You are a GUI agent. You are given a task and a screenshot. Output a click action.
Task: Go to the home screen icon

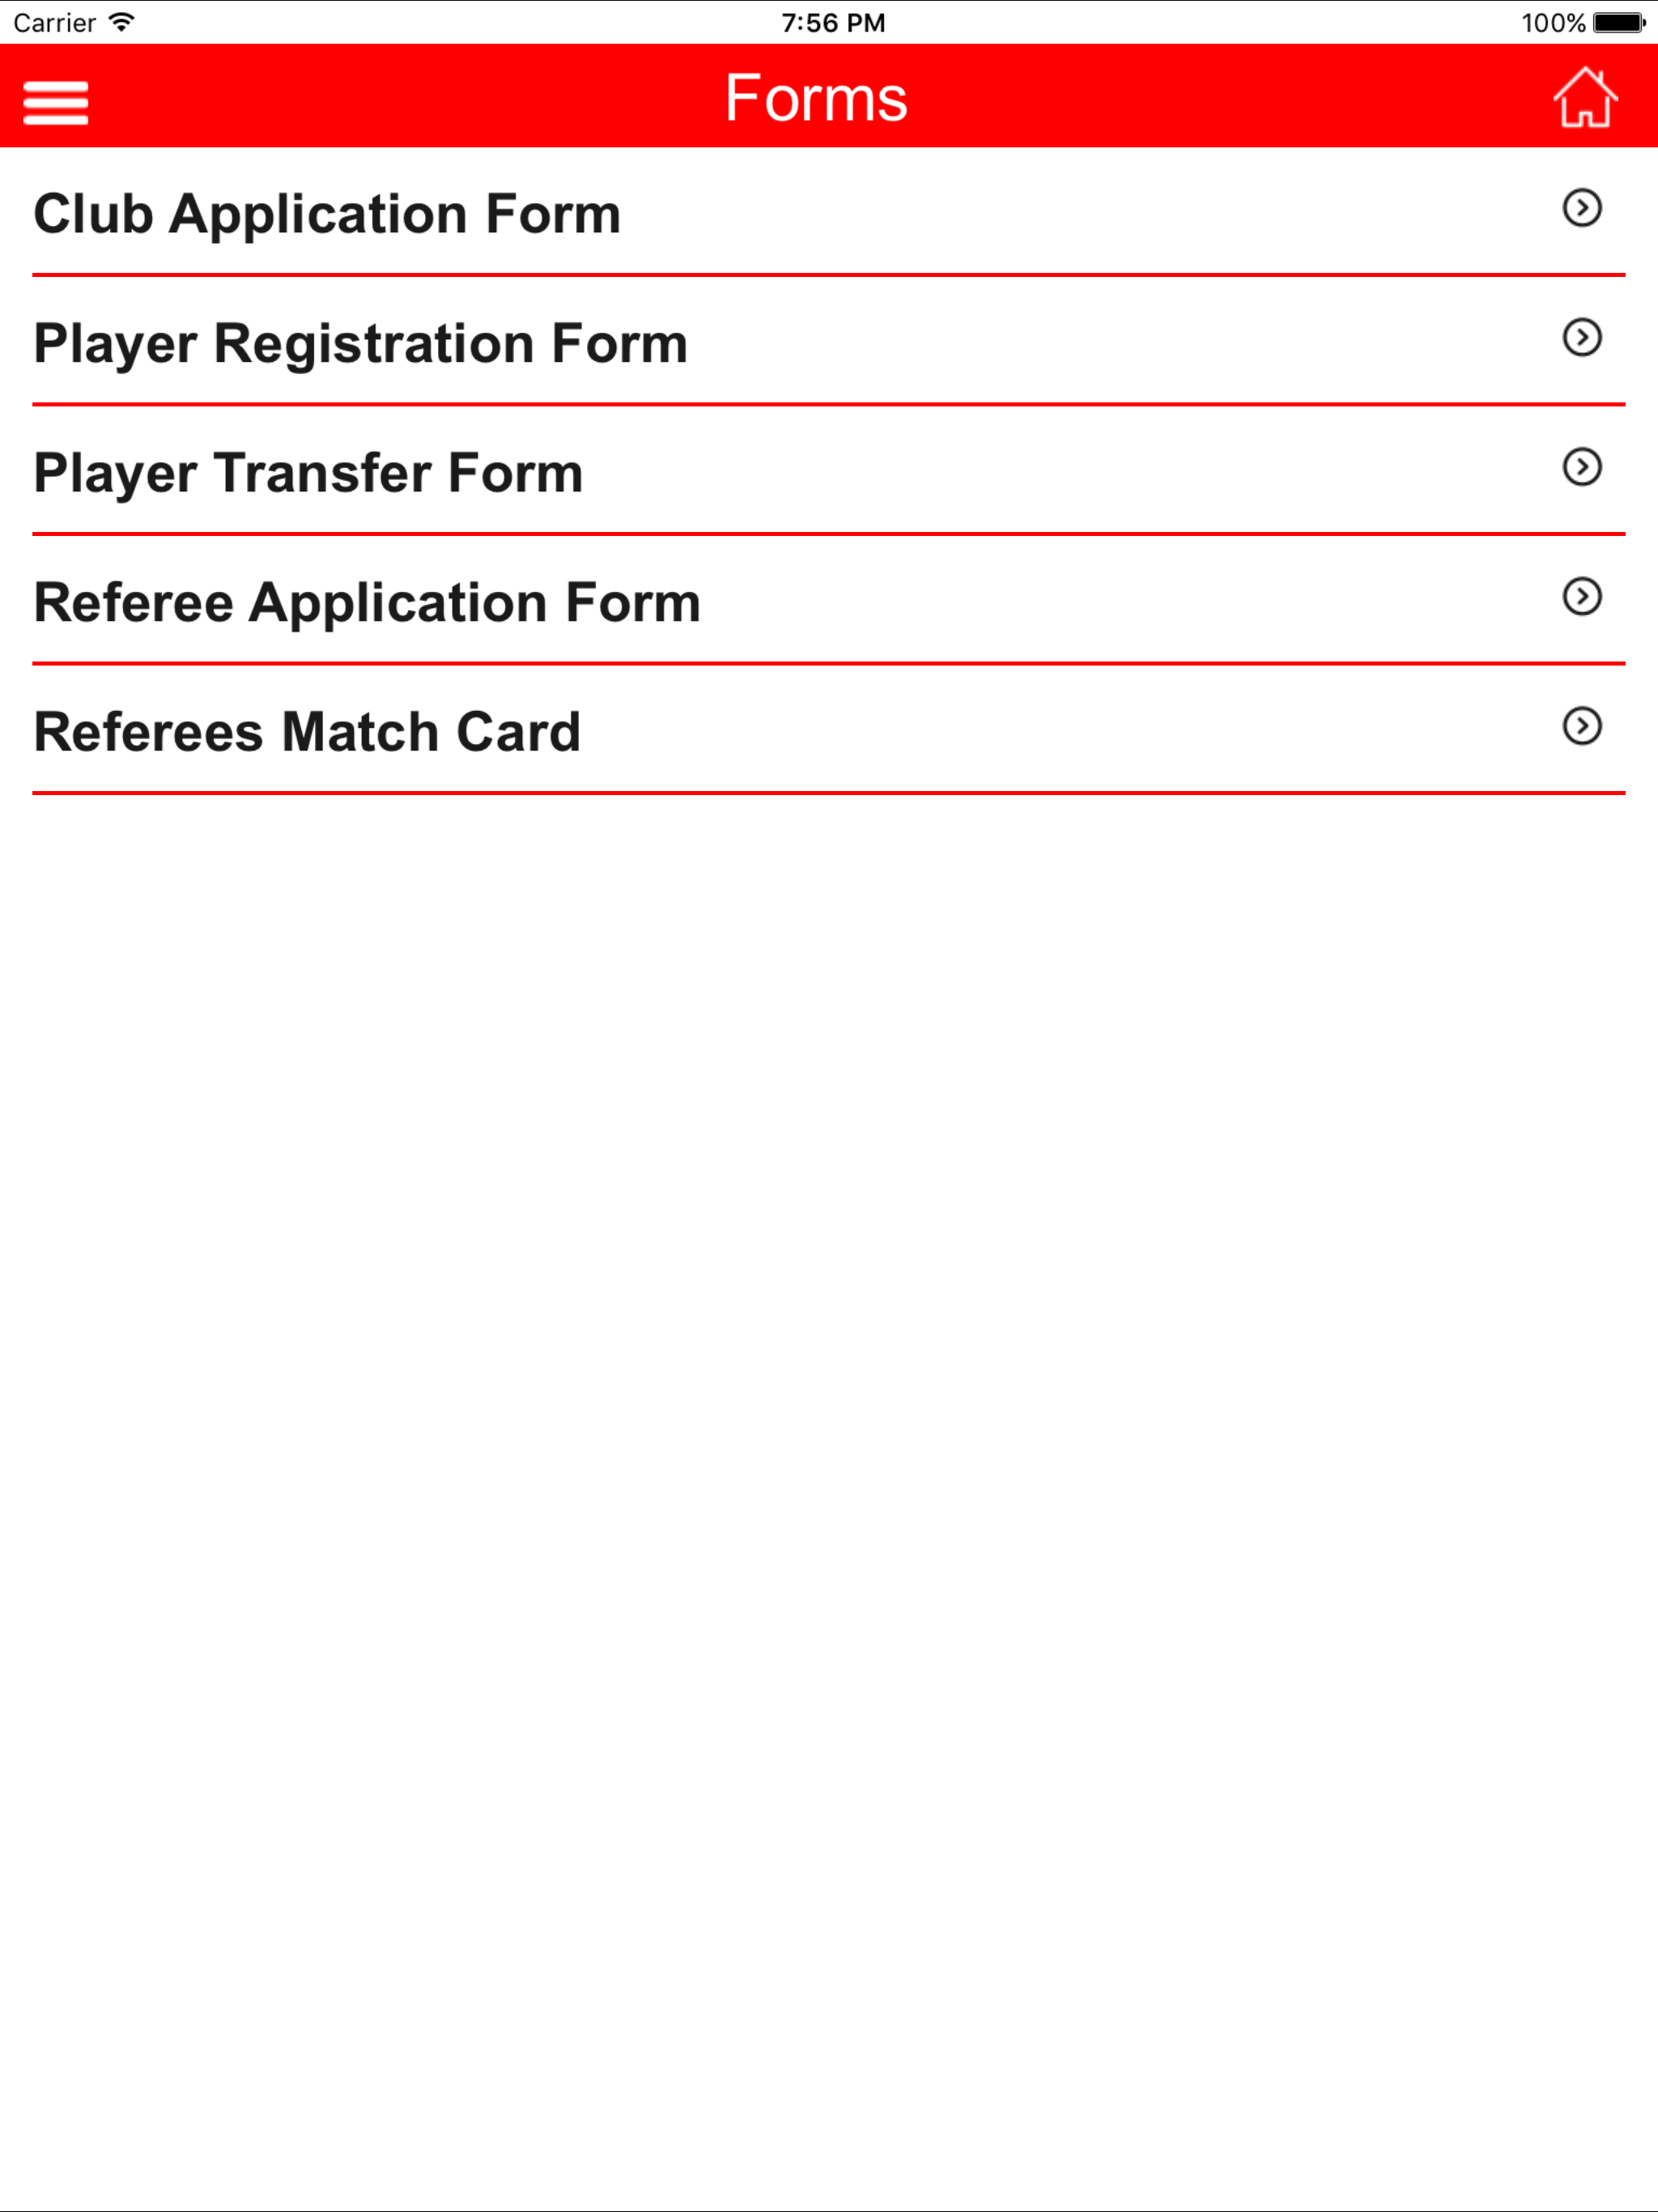tap(1585, 97)
